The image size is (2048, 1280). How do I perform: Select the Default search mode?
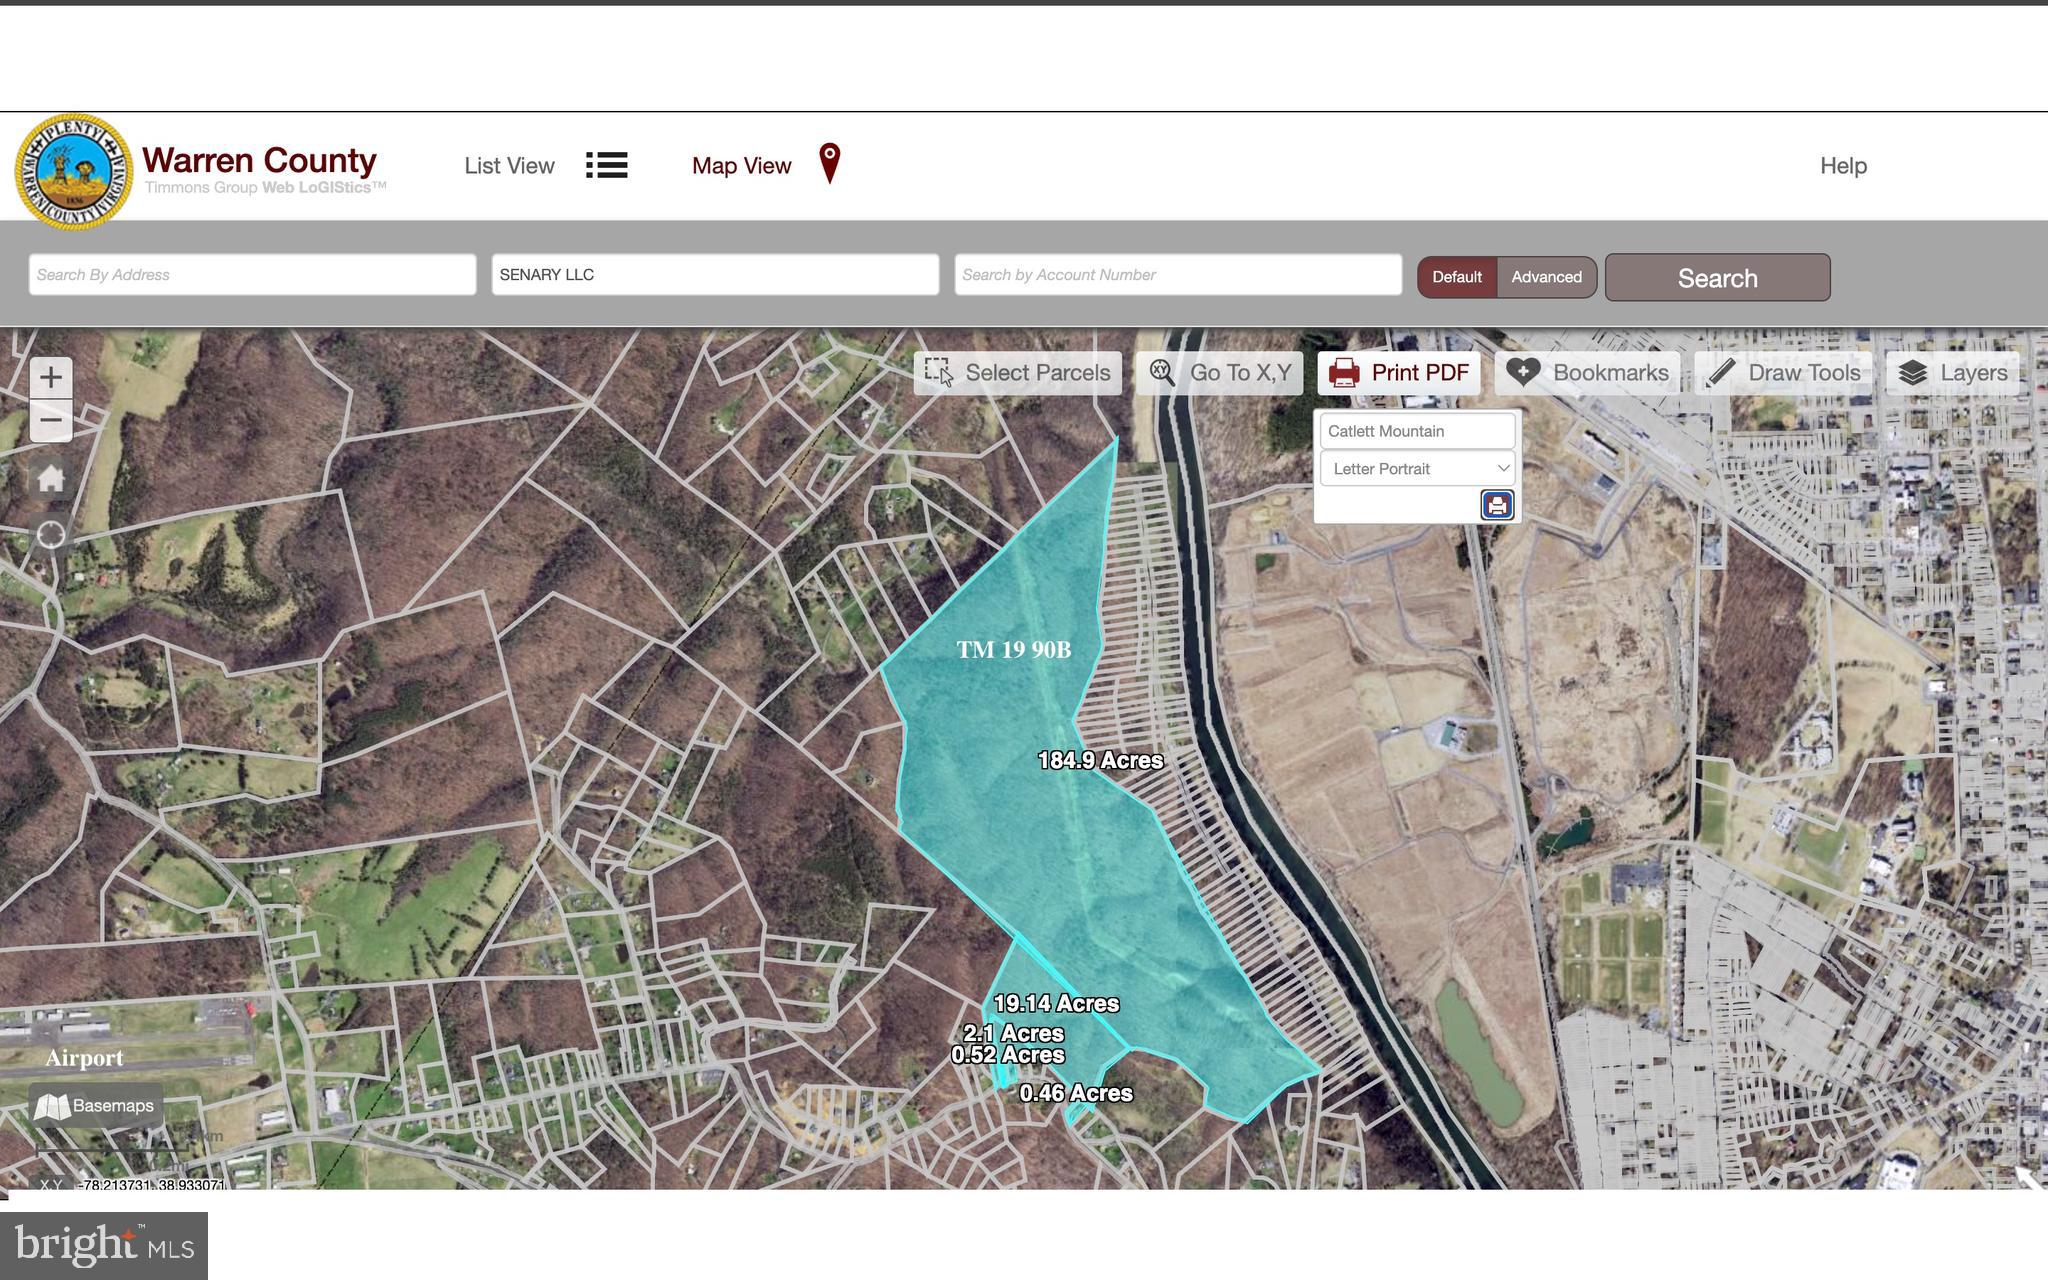1456,277
